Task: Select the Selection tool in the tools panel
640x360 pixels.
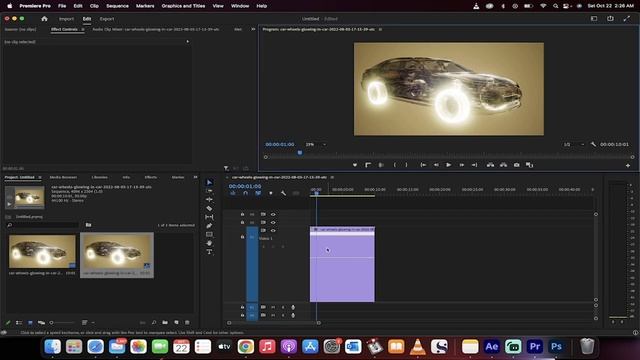Action: coord(209,182)
